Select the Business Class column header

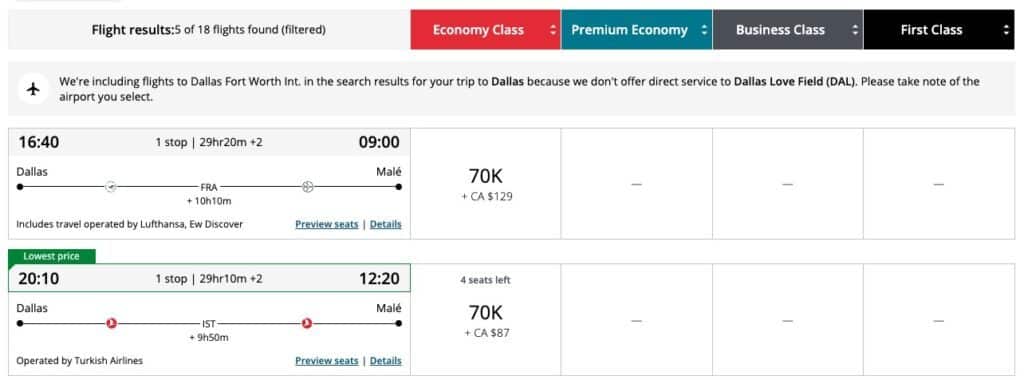coord(788,29)
